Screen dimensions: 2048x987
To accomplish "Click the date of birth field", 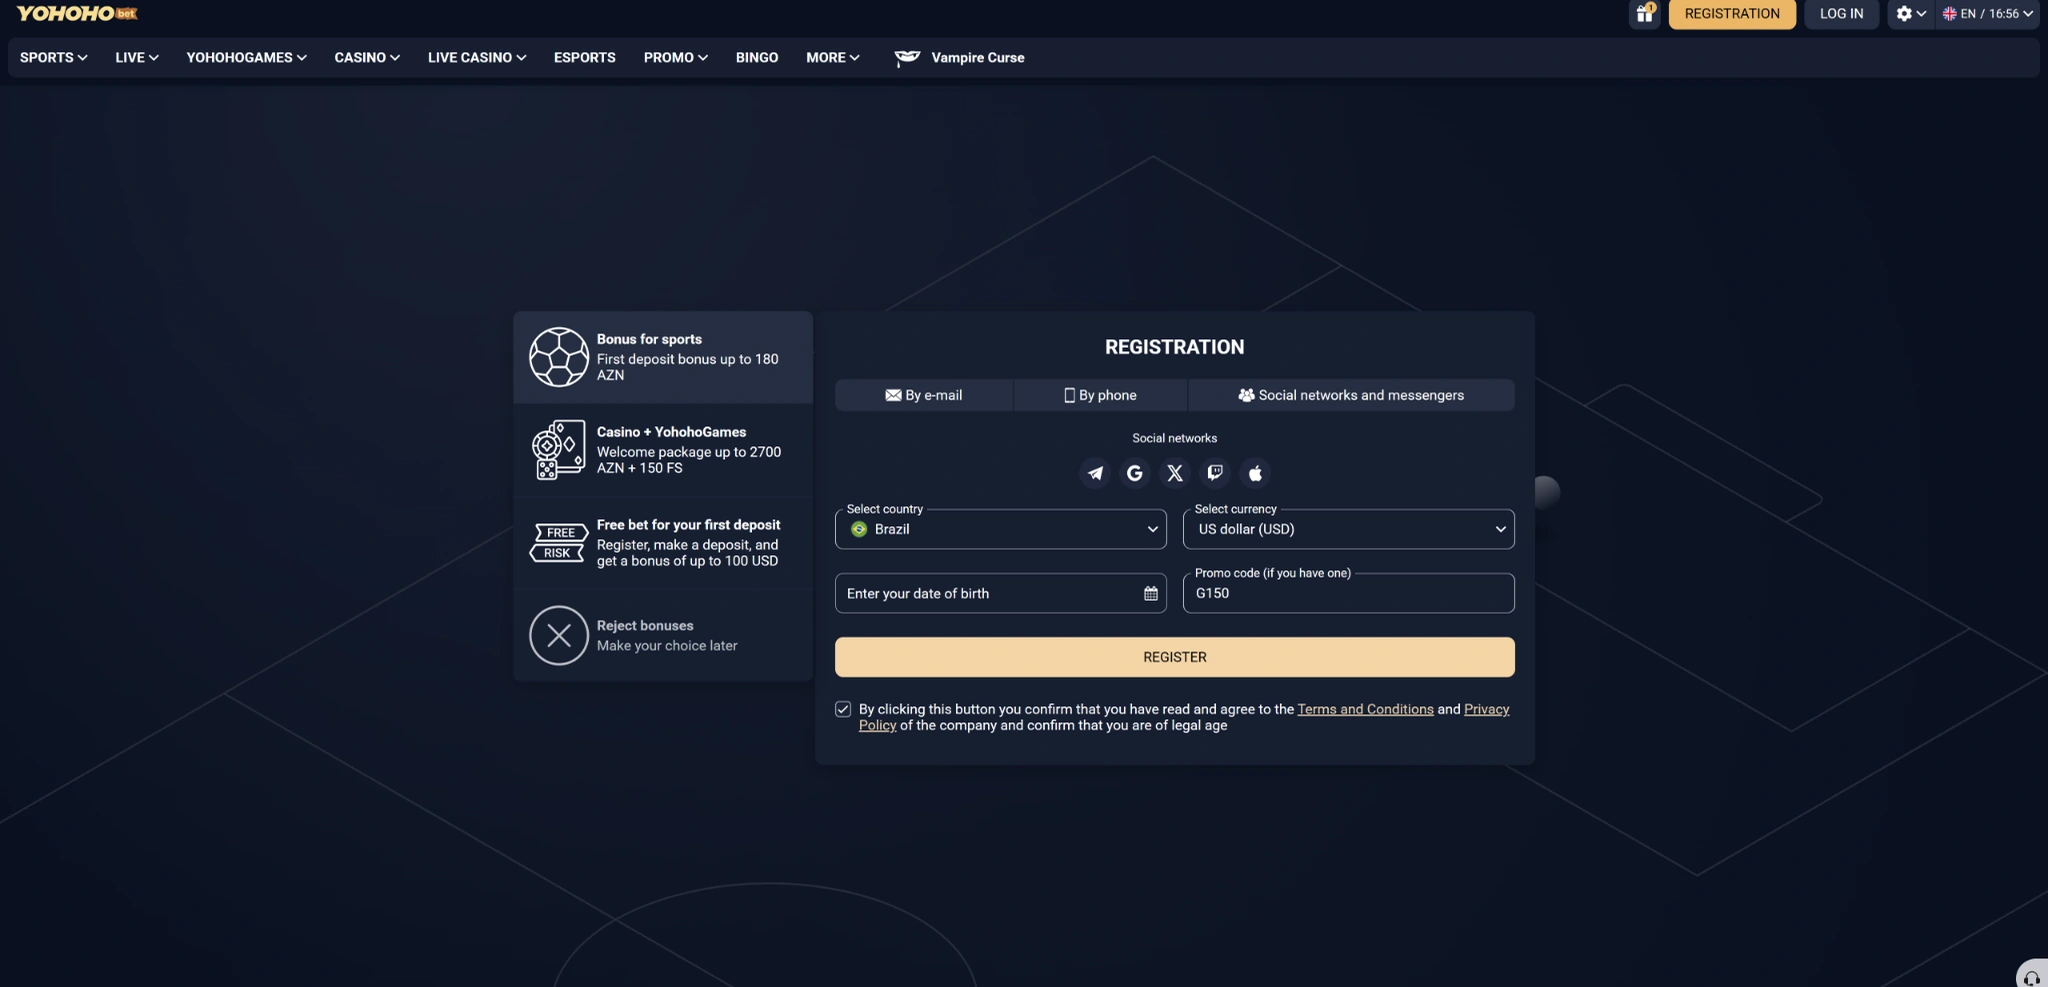I will click(x=1001, y=593).
